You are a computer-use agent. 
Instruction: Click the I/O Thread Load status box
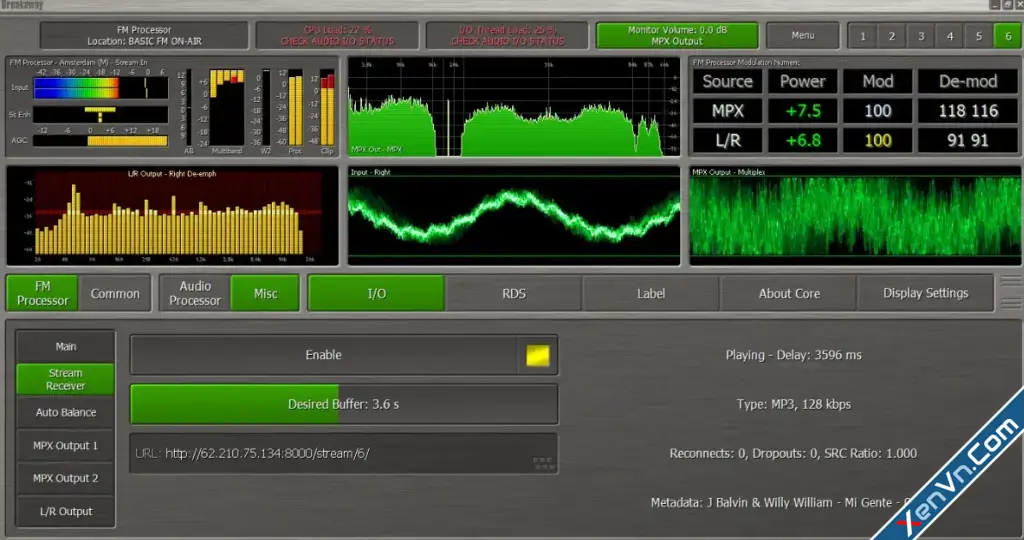[x=507, y=35]
